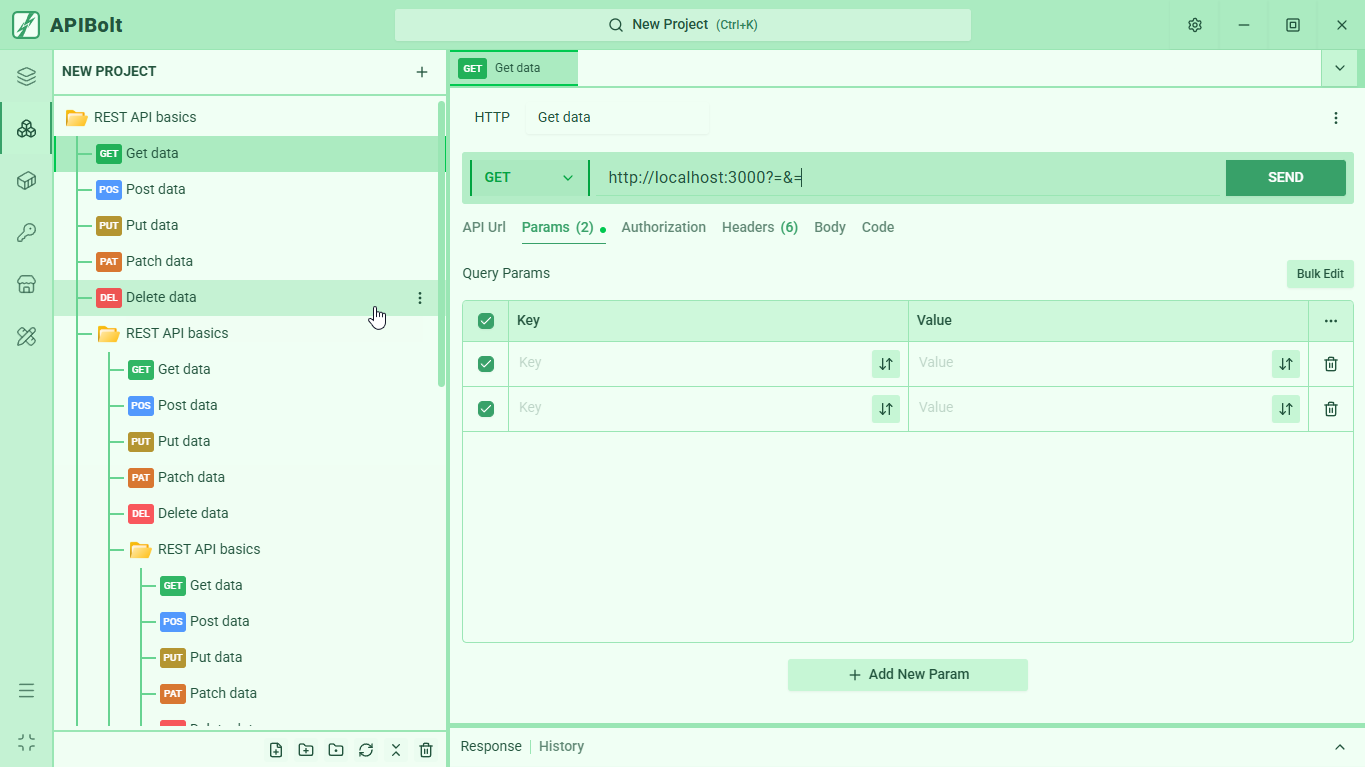Expand the Response panel with the chevron
Screen dimensions: 1365x767
[1339, 747]
